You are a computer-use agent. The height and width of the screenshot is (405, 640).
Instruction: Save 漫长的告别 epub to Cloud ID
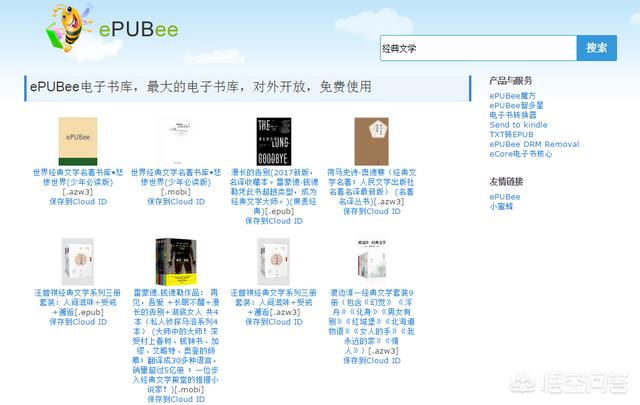click(274, 221)
